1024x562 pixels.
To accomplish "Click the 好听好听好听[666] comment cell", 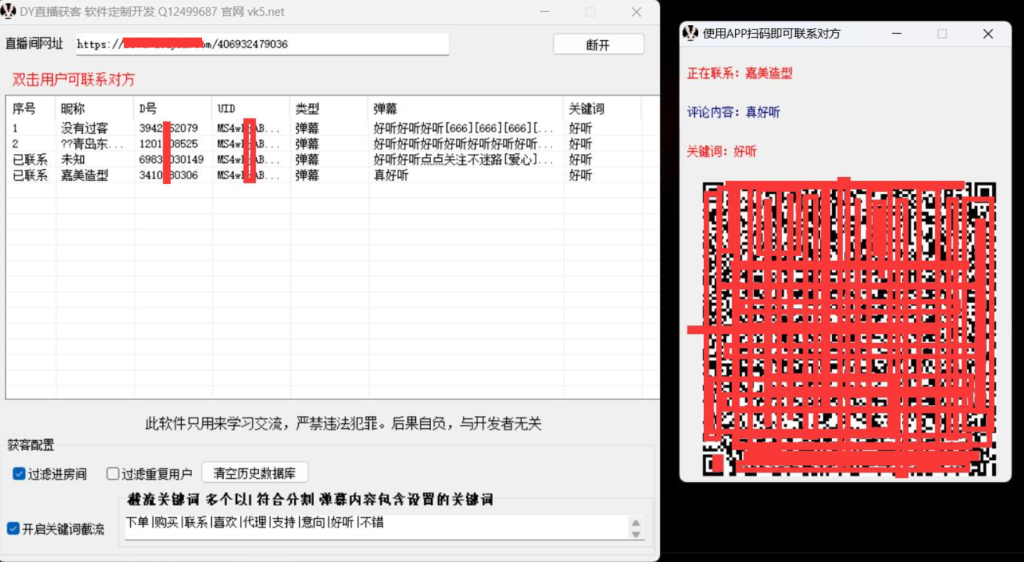I will pyautogui.click(x=464, y=128).
